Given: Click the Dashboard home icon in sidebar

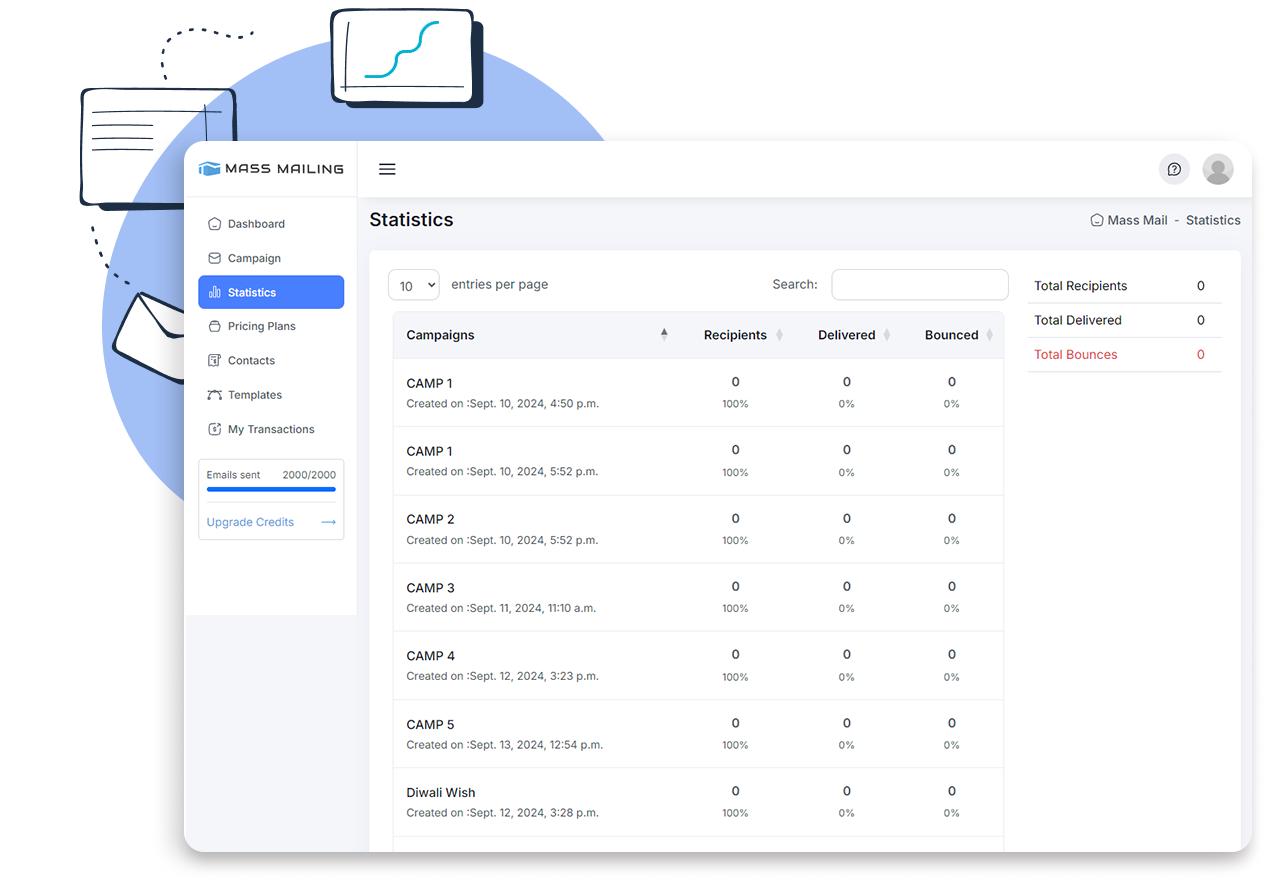Looking at the screenshot, I should (x=214, y=224).
